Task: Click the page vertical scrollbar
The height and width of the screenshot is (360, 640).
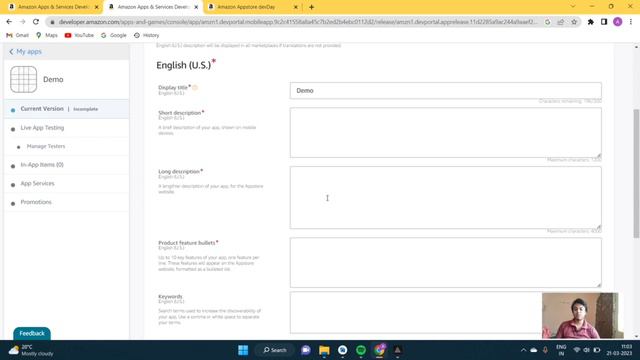Action: click(636, 173)
